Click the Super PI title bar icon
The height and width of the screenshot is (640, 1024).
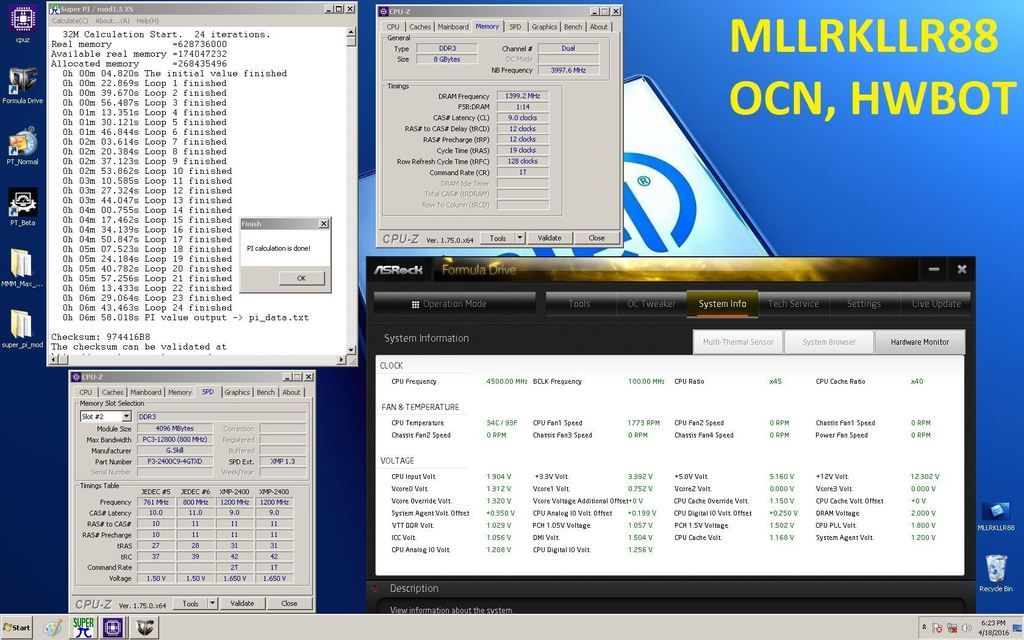55,9
